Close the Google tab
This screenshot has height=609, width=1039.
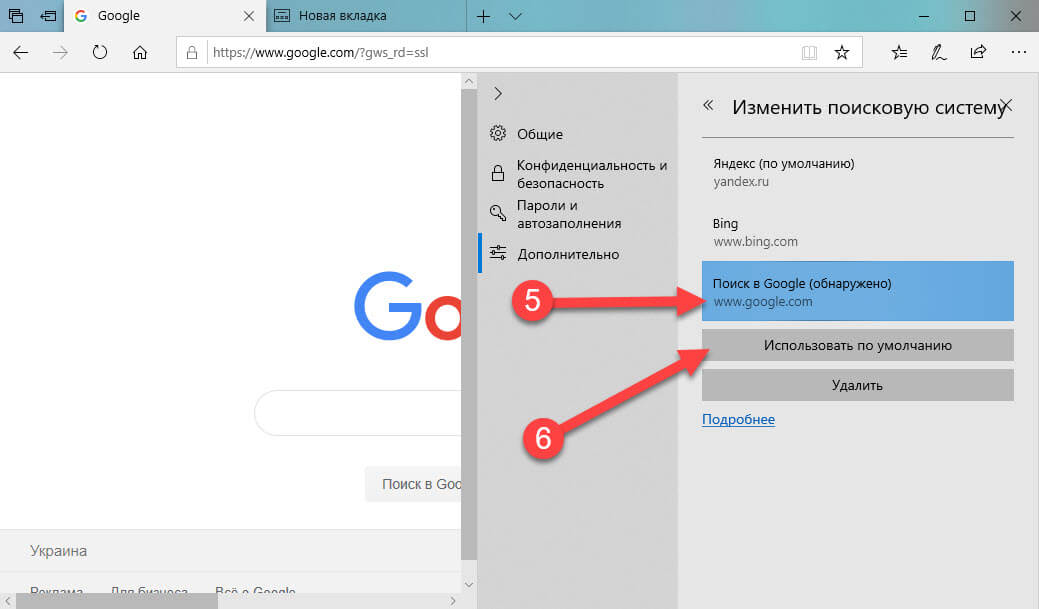tap(249, 16)
